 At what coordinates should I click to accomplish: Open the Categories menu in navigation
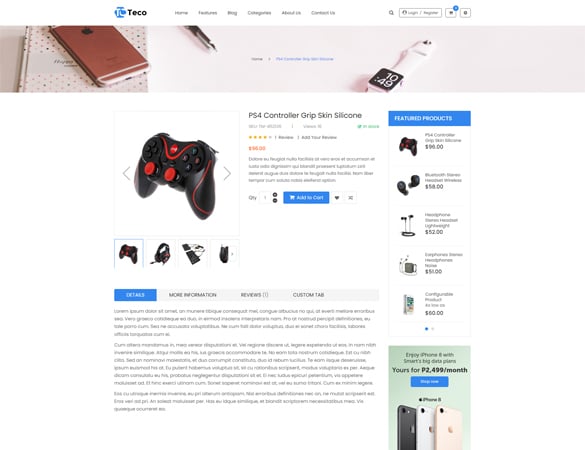coord(259,13)
